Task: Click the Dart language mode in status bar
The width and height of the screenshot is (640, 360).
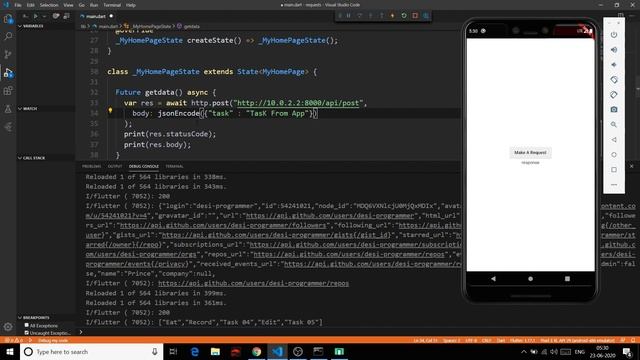Action: click(501, 340)
